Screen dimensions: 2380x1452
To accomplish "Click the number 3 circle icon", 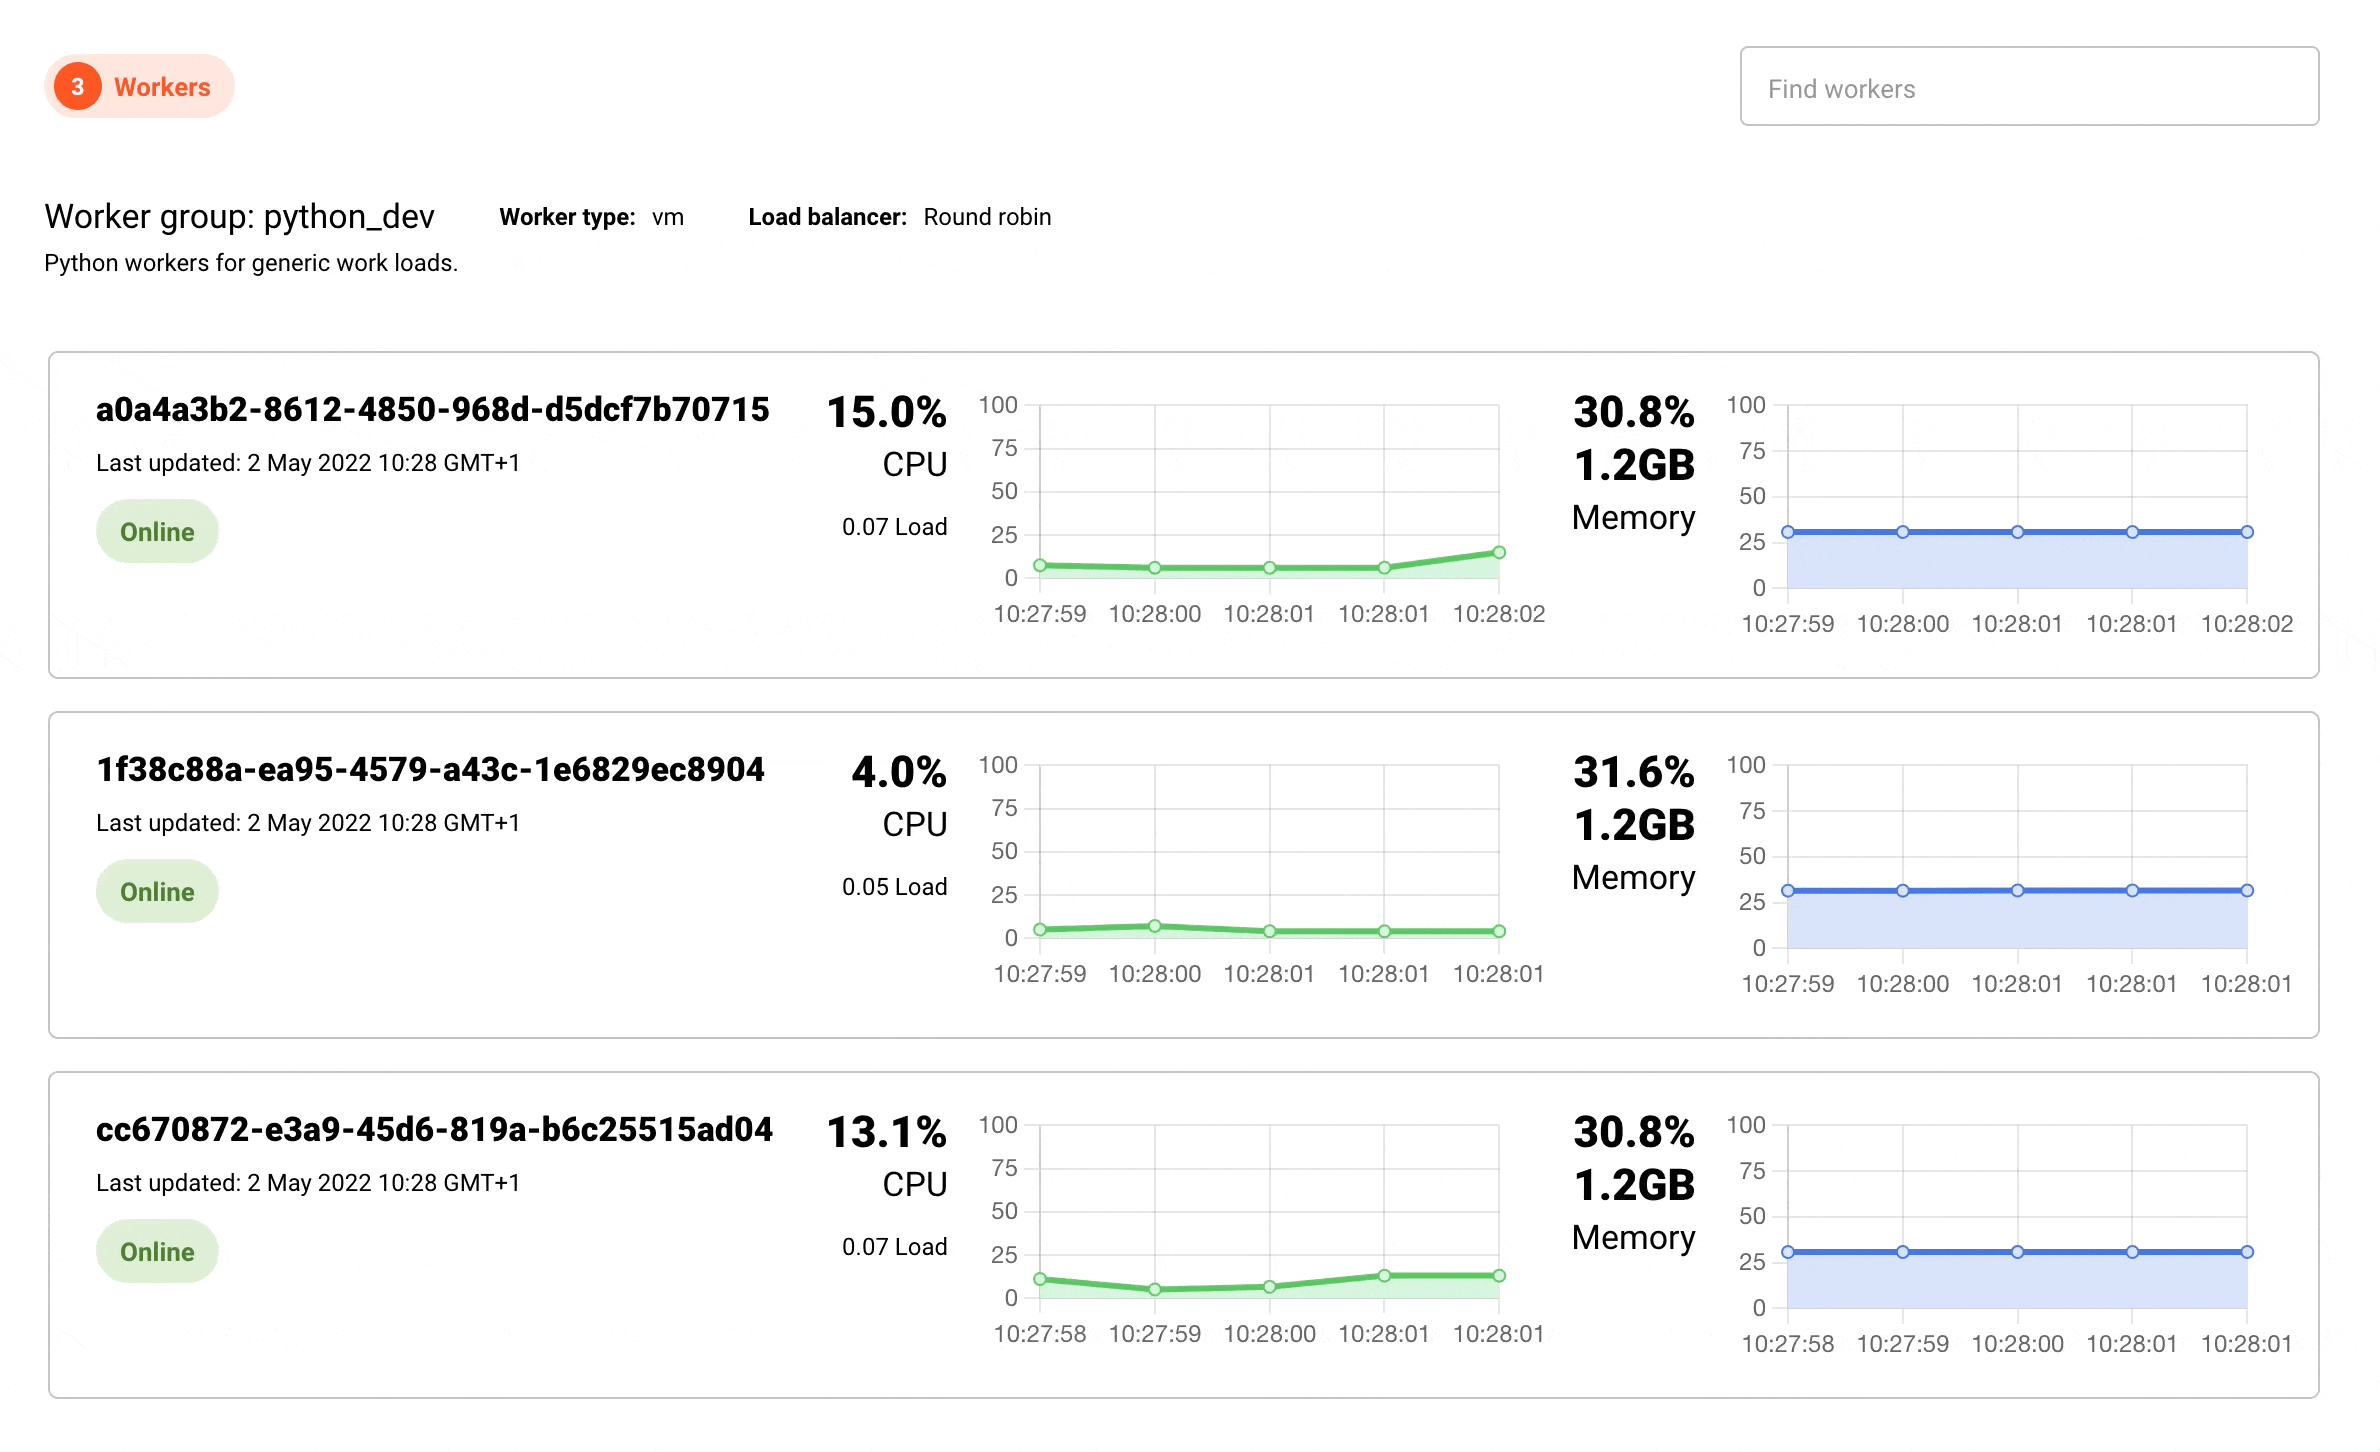I will coord(77,87).
